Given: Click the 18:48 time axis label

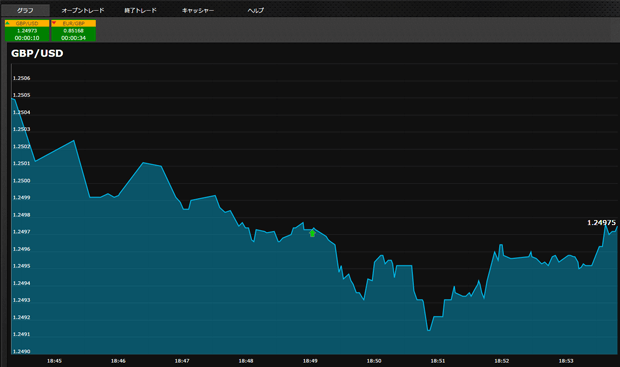Looking at the screenshot, I should tap(246, 361).
